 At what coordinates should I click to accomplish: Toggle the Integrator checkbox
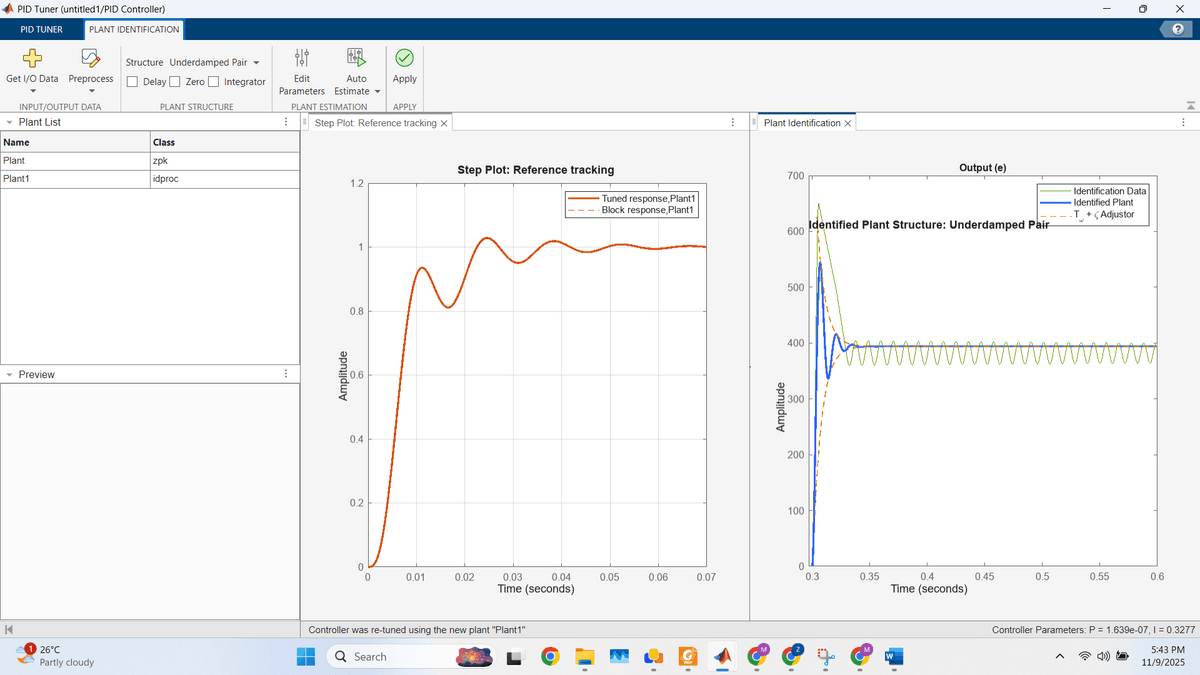213,82
